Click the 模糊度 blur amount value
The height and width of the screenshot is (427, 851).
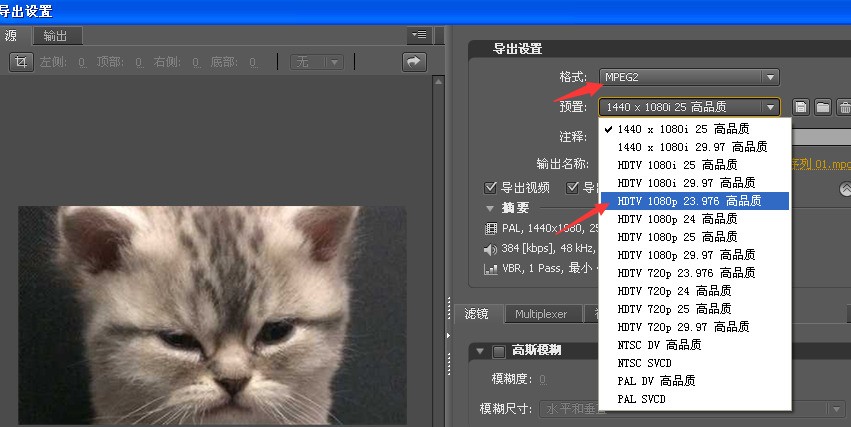coord(542,379)
